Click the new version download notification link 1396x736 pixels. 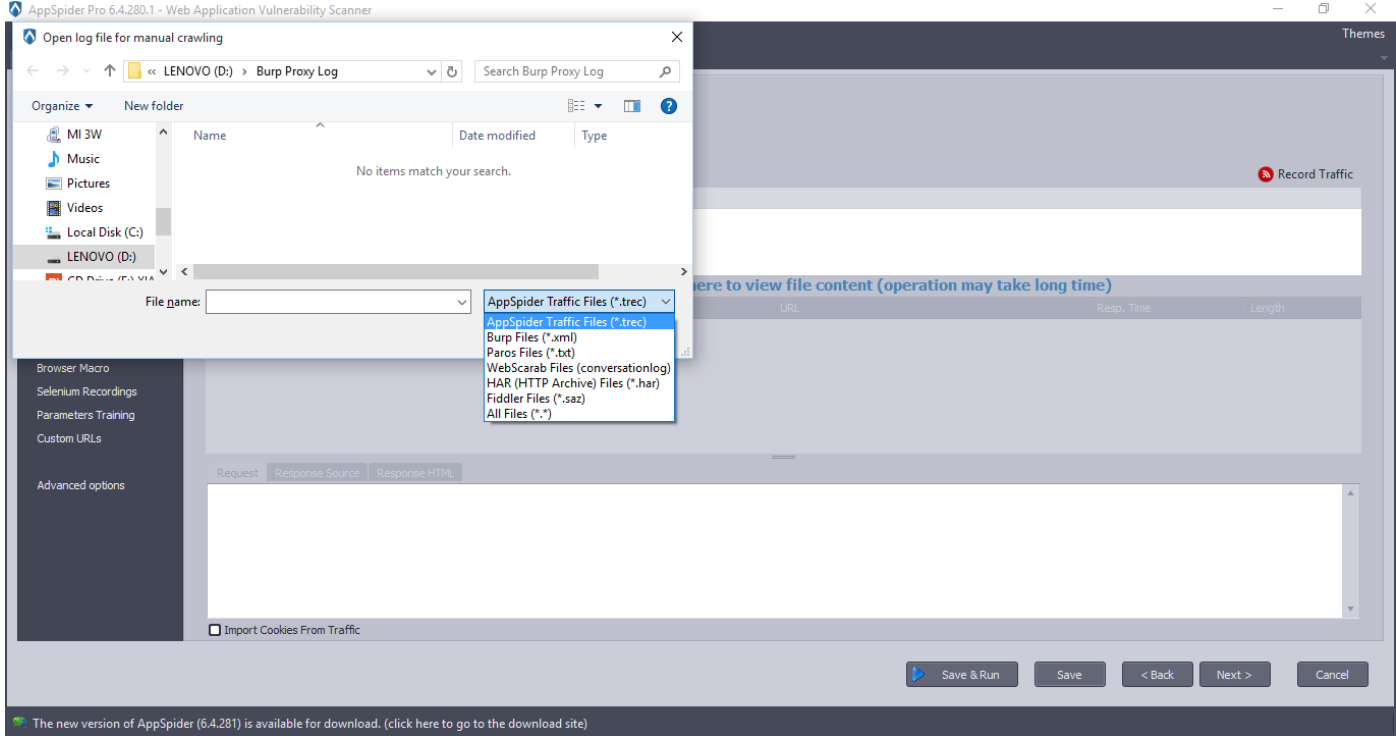[310, 723]
